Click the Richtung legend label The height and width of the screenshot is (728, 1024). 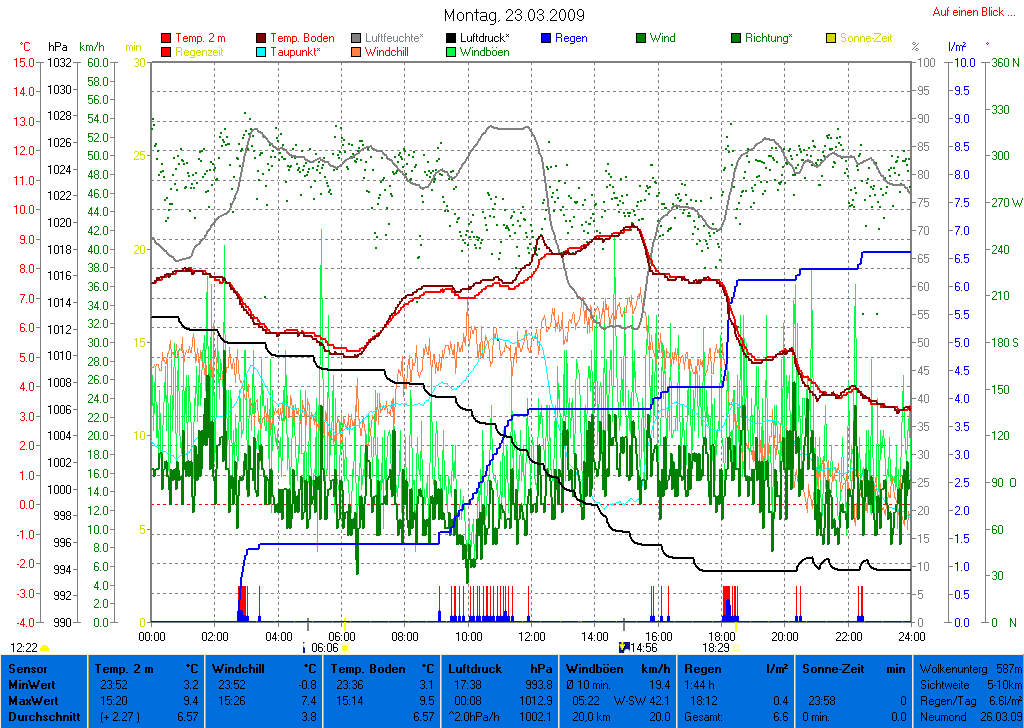click(x=769, y=39)
